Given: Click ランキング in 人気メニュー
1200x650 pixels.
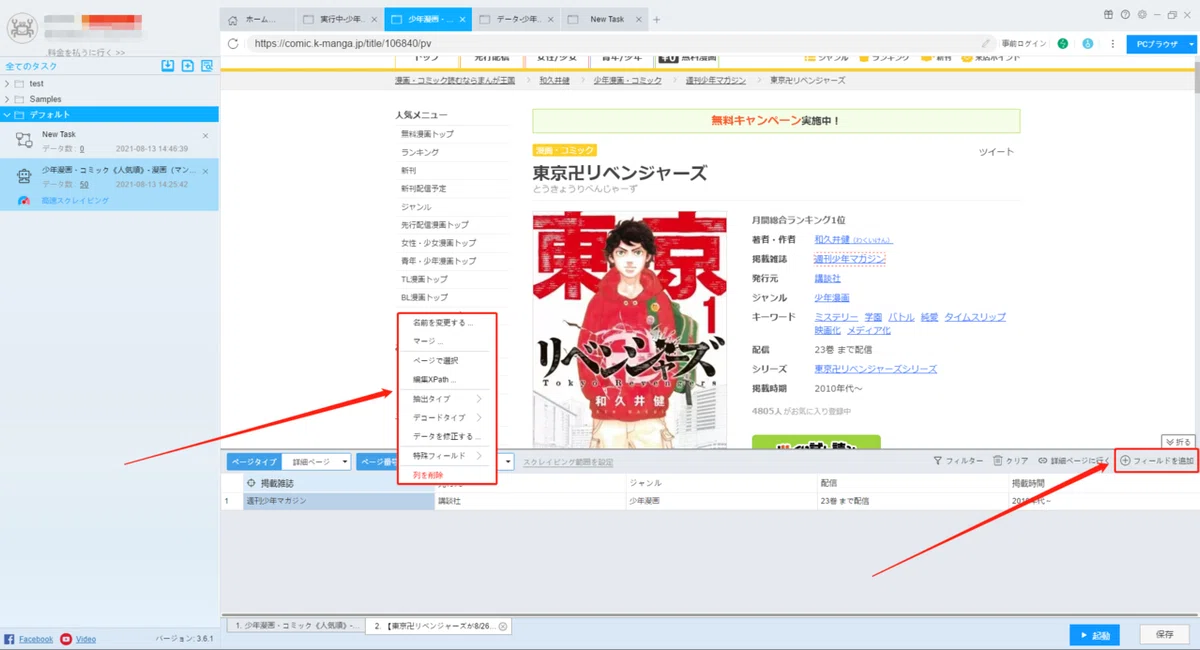Looking at the screenshot, I should pyautogui.click(x=420, y=153).
